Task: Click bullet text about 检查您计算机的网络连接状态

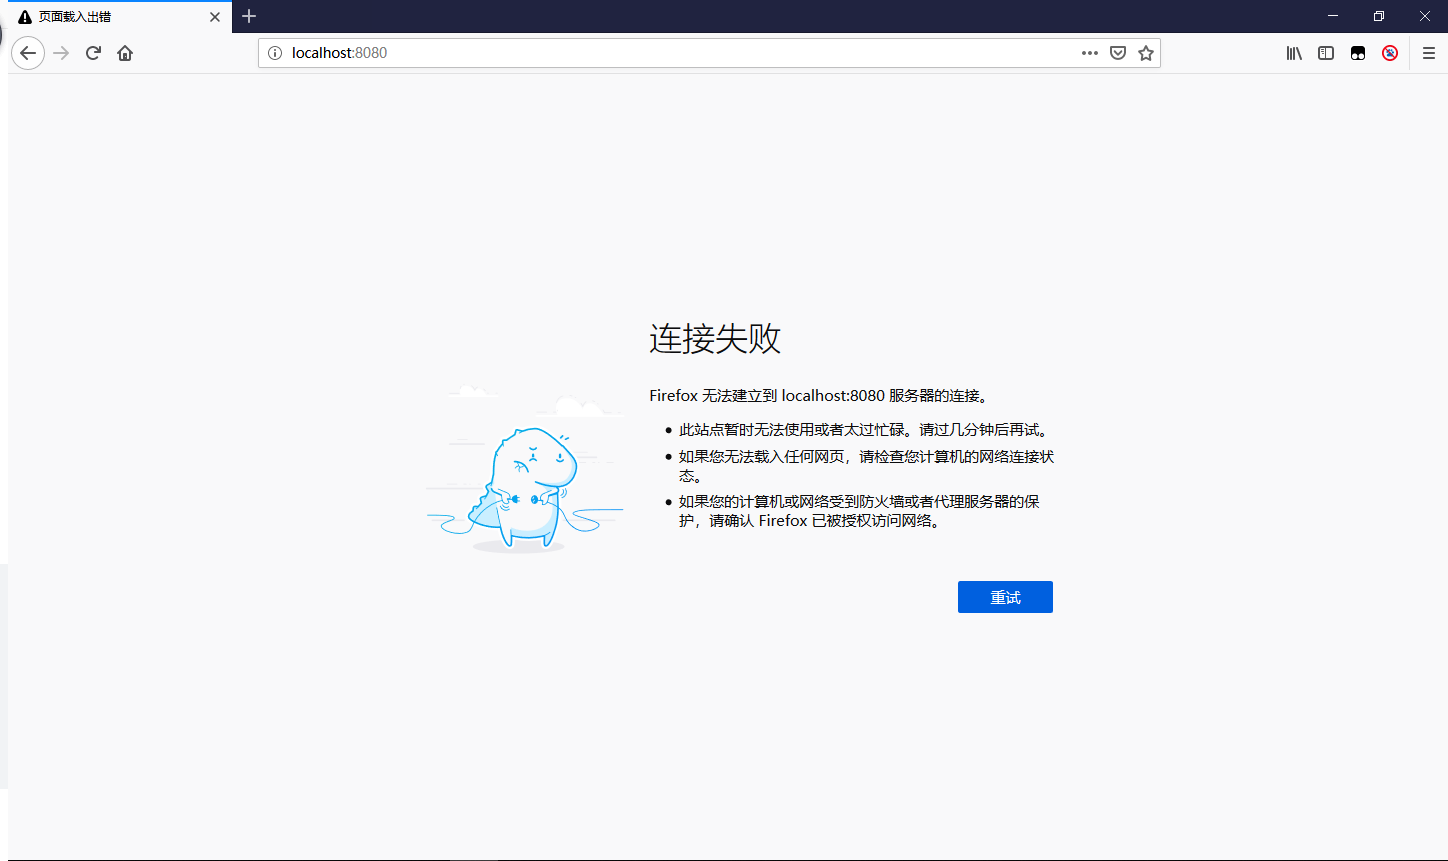Action: [x=866, y=466]
